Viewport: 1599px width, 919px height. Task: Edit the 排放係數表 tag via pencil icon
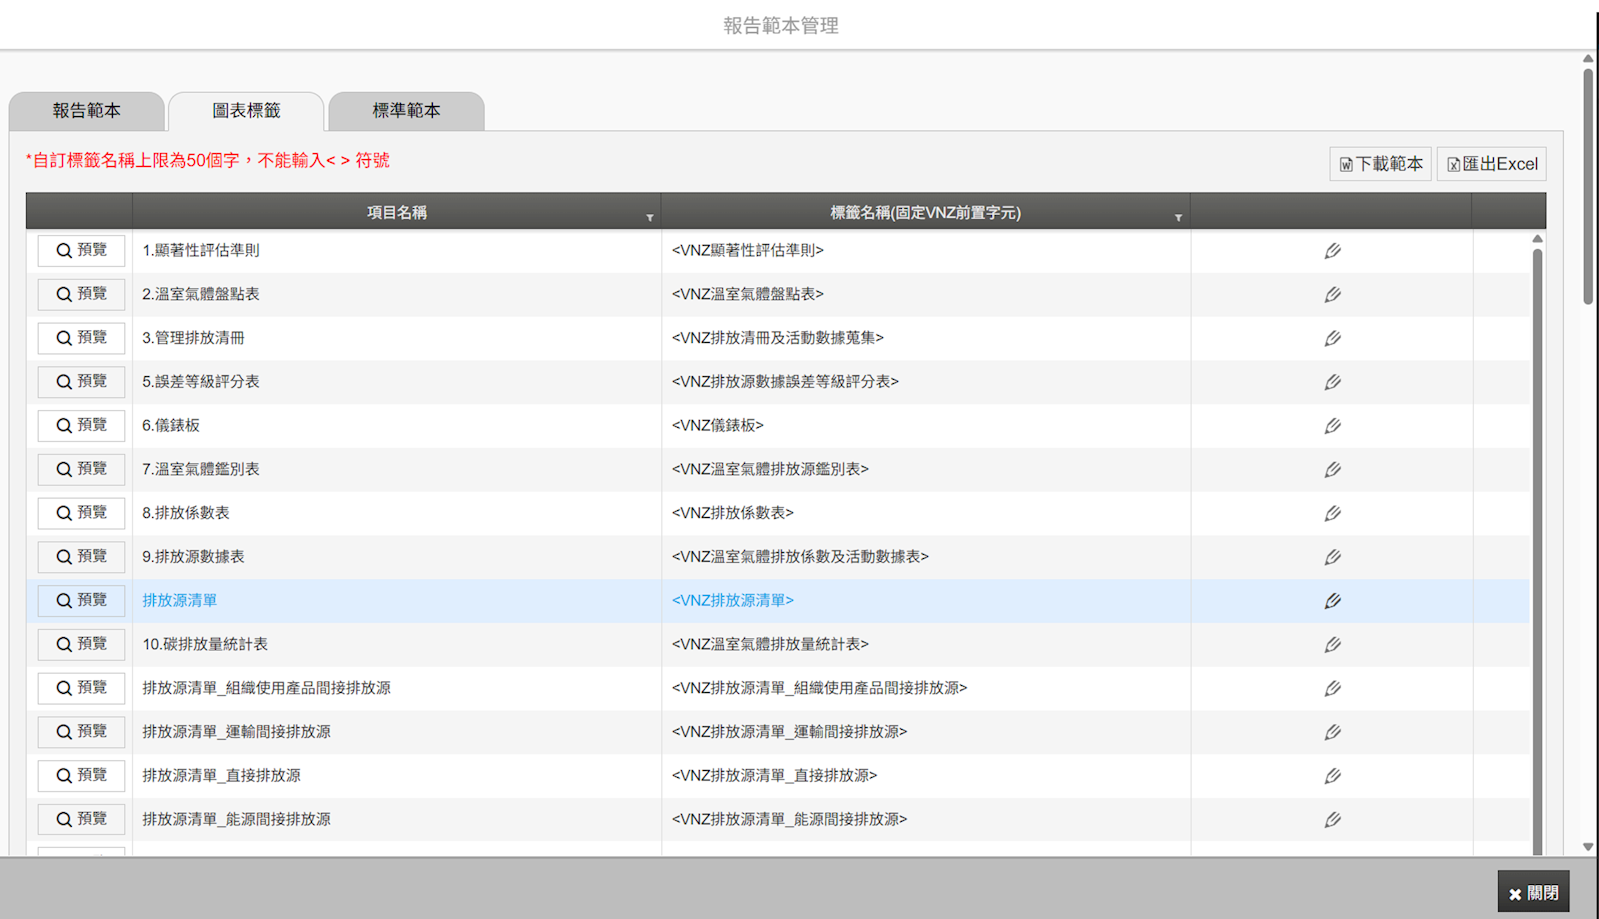pos(1332,514)
